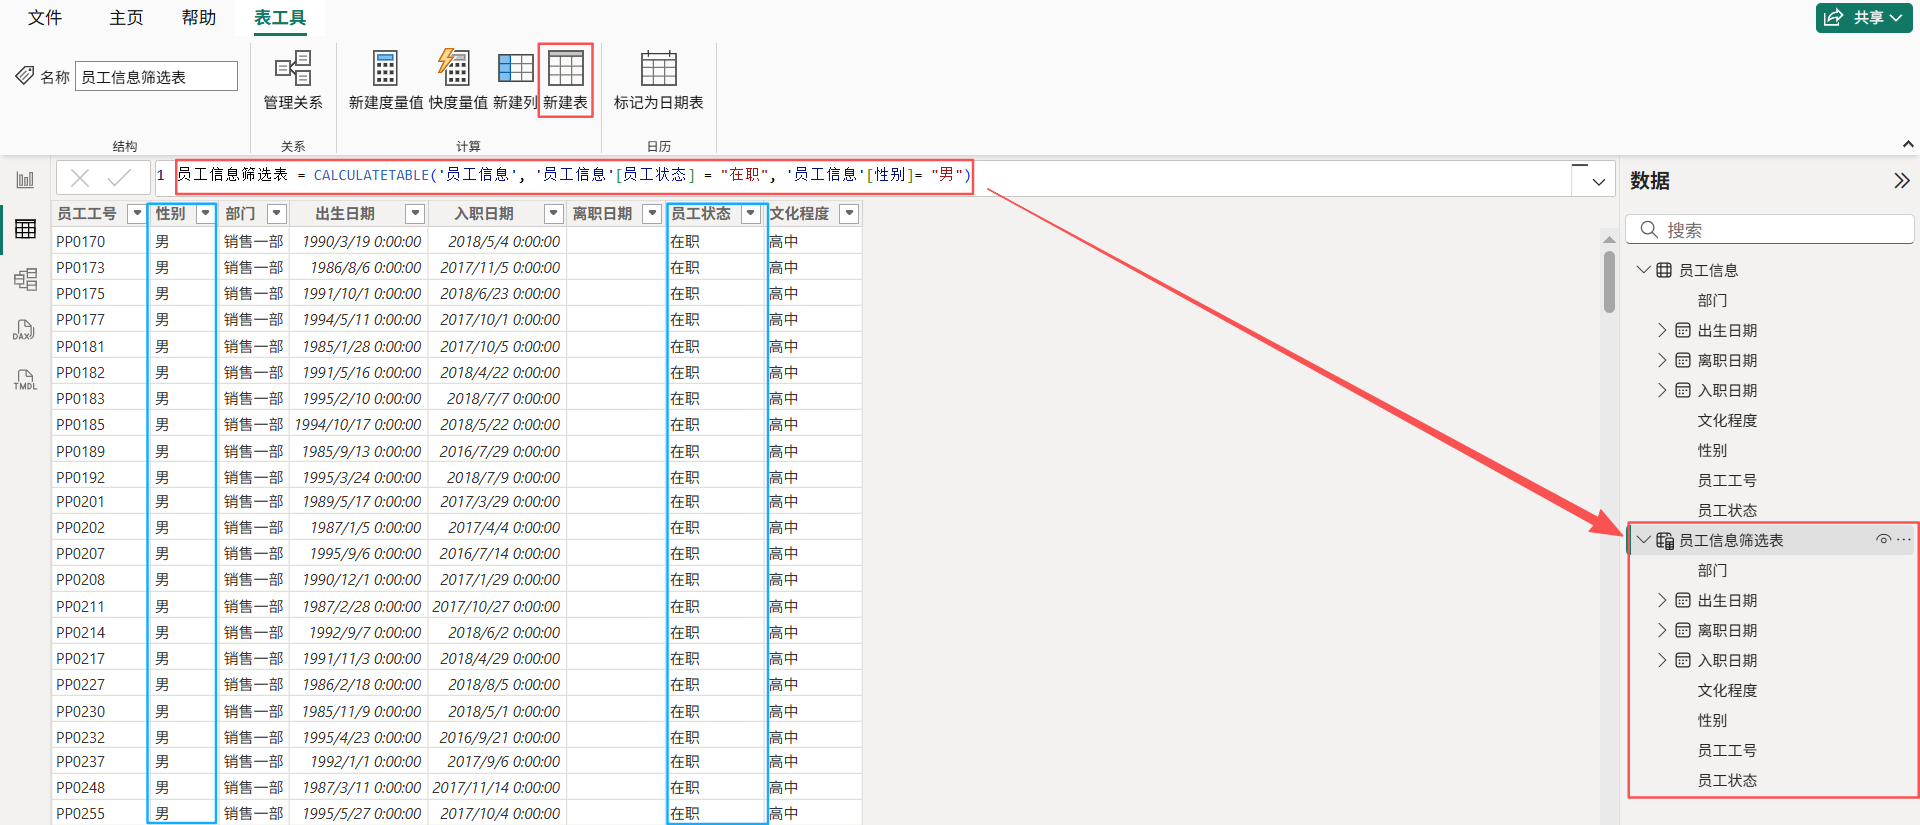Open the 管理关系 tool
The height and width of the screenshot is (825, 1920).
(x=293, y=80)
